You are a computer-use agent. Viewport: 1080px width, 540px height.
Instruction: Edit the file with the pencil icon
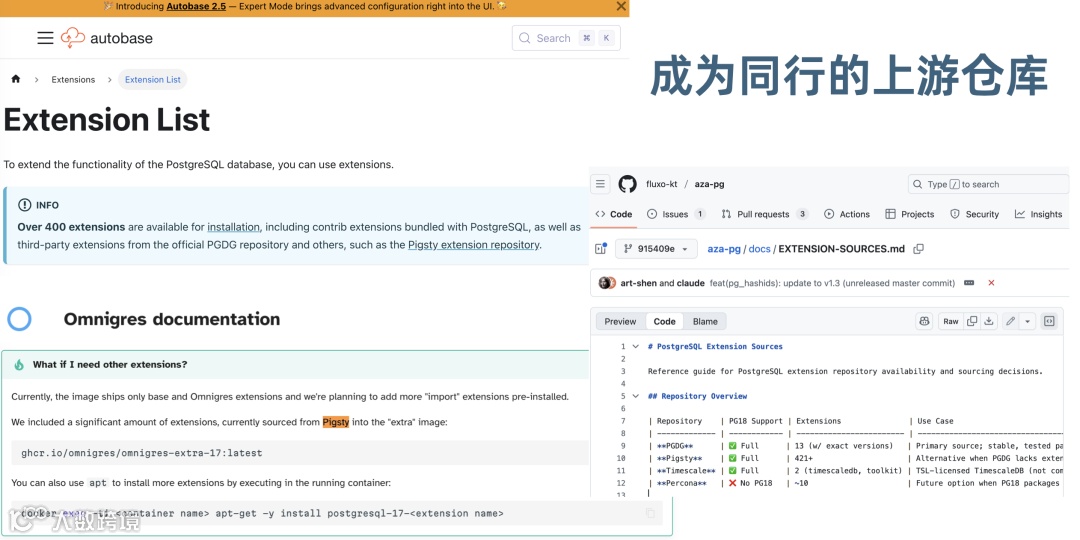(x=1010, y=321)
